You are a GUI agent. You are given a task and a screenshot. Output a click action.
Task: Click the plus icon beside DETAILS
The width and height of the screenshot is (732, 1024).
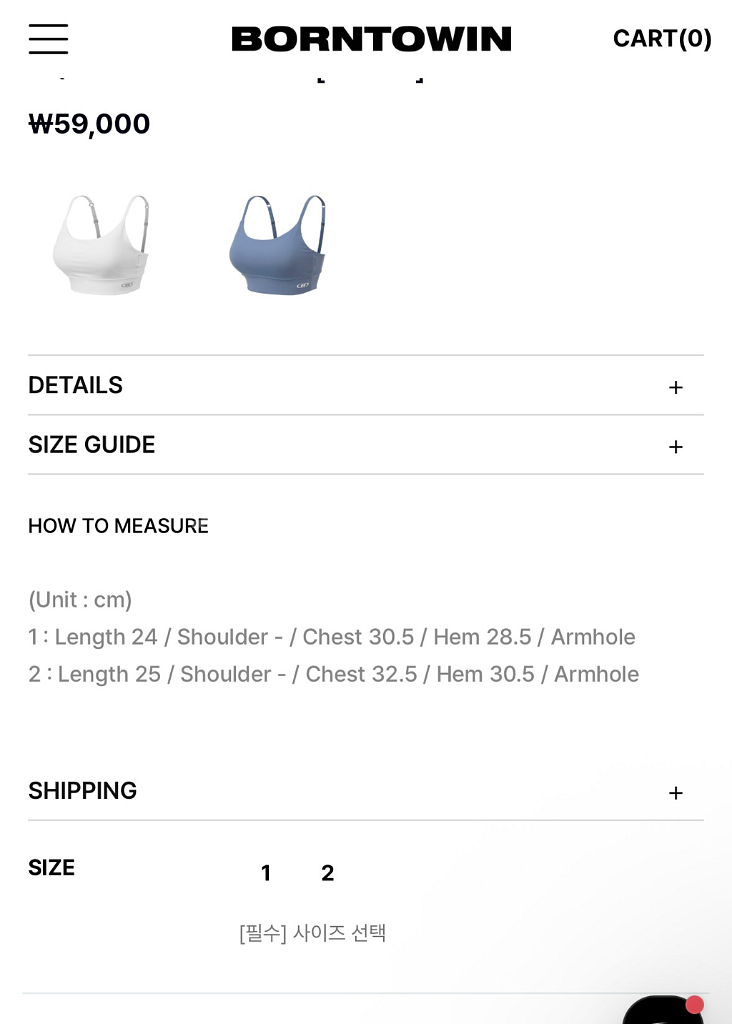pos(676,387)
